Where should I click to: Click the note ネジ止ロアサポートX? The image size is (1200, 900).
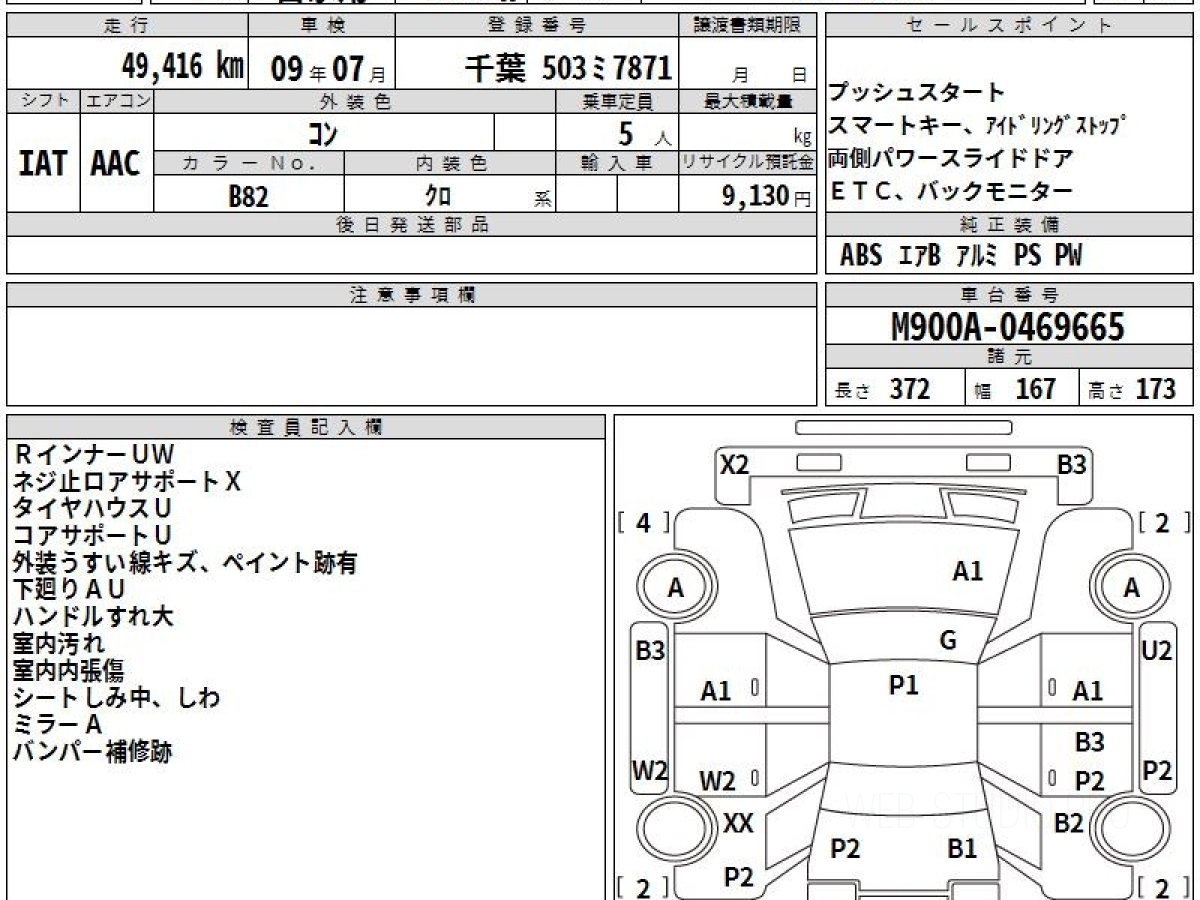pyautogui.click(x=127, y=482)
